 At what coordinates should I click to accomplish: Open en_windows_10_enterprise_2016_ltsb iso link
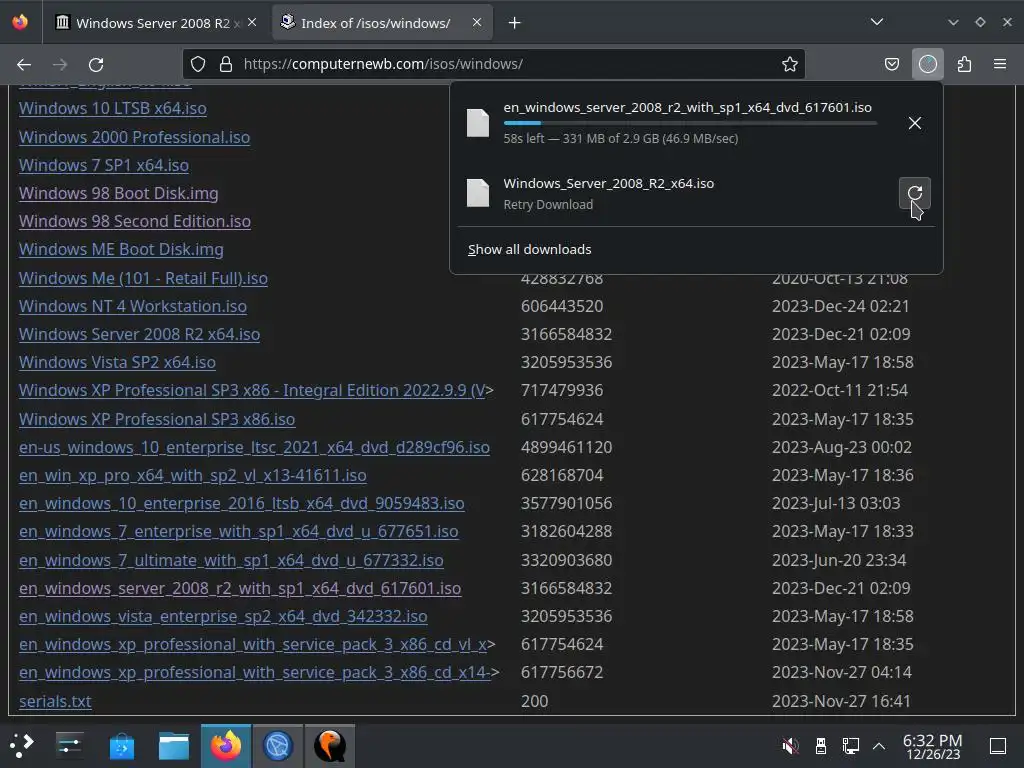[242, 504]
